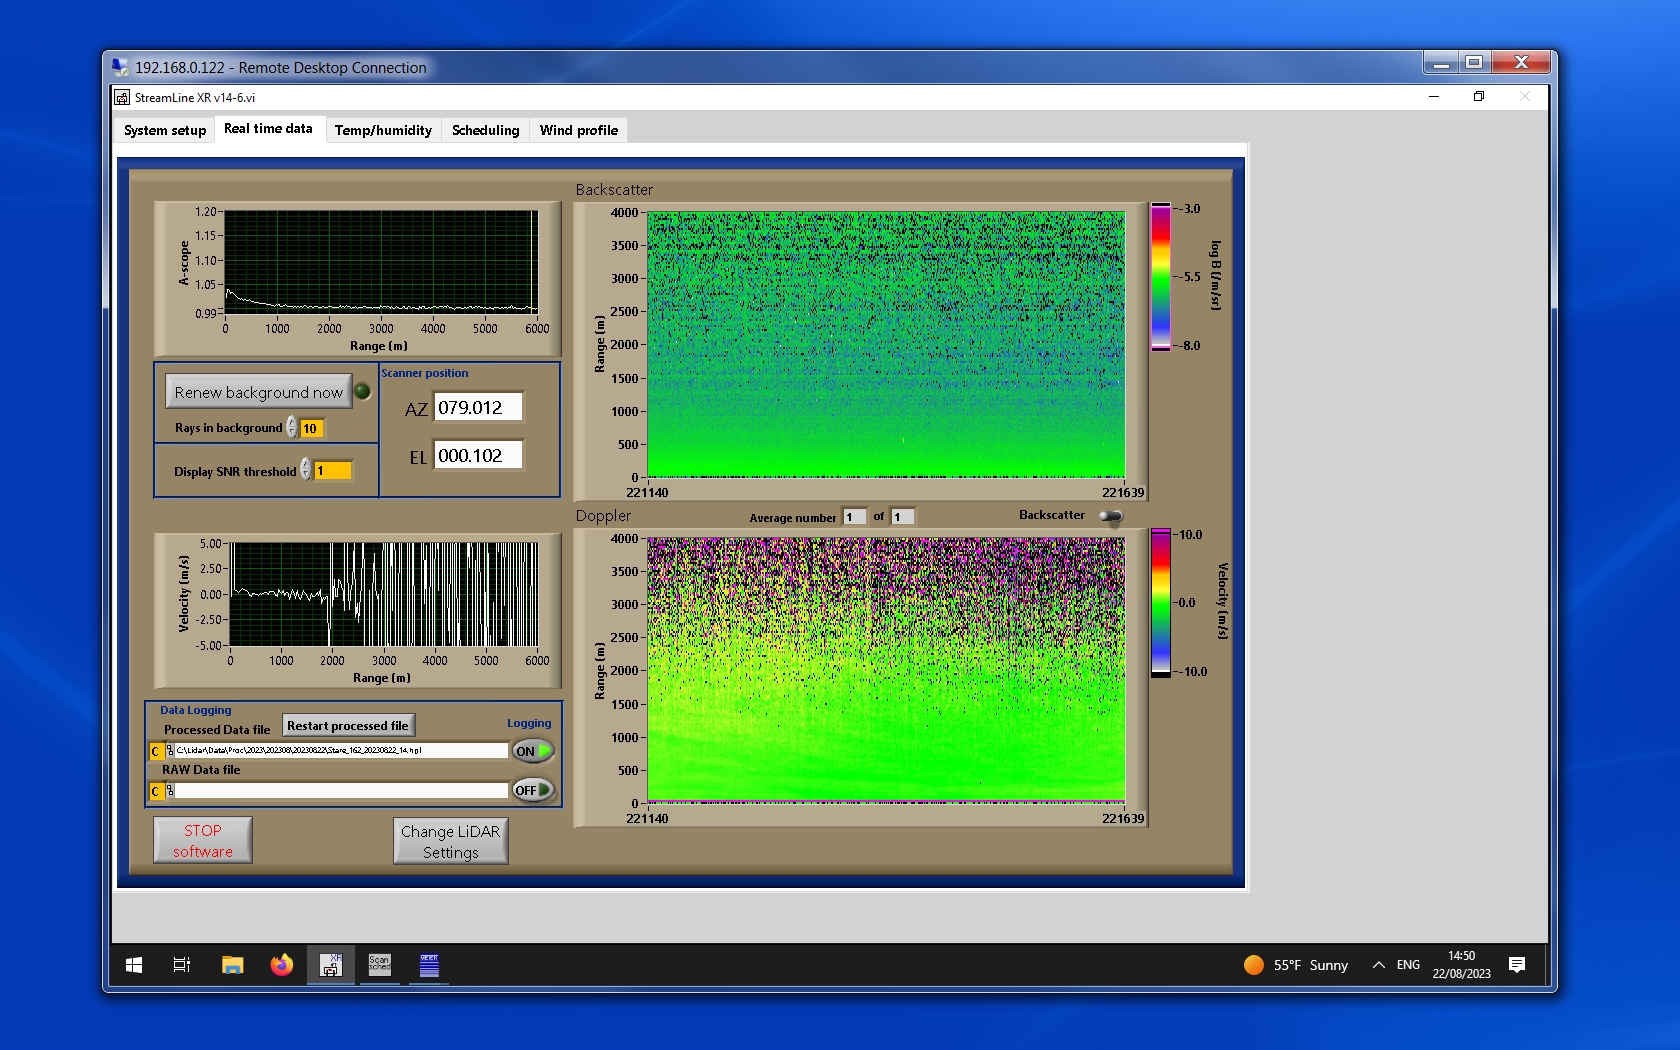Launch Firefox from the remote taskbar
Viewport: 1680px width, 1050px height.
[281, 965]
